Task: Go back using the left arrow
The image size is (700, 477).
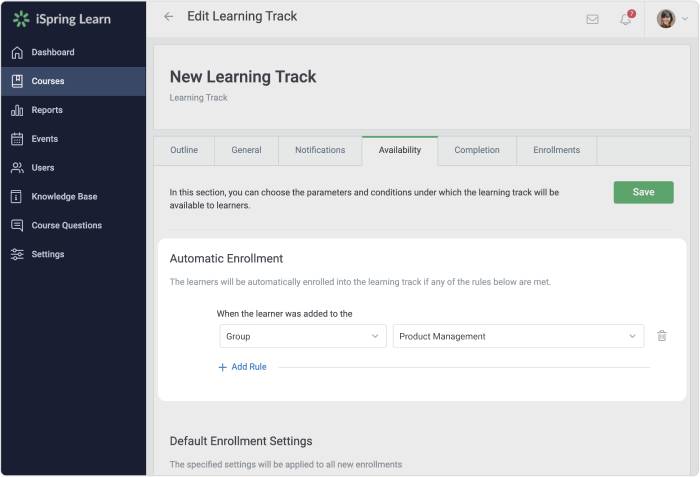Action: pyautogui.click(x=168, y=17)
